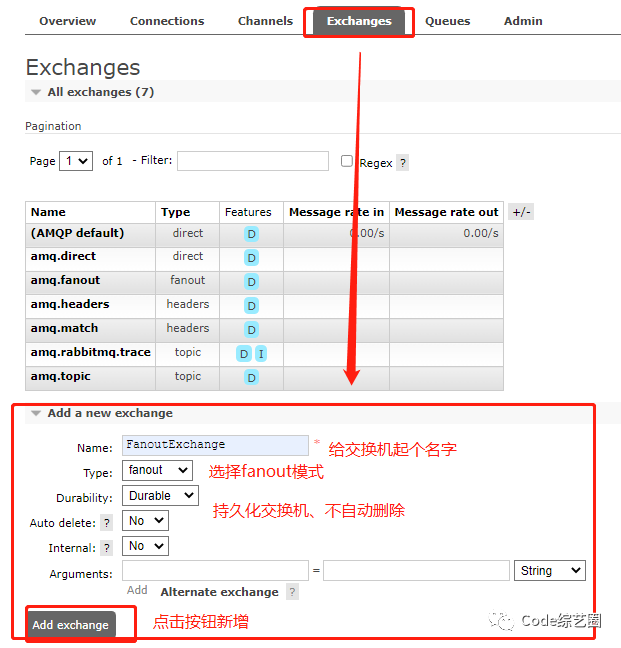Open the exchange Type dropdown
The height and width of the screenshot is (648, 621).
tap(157, 470)
